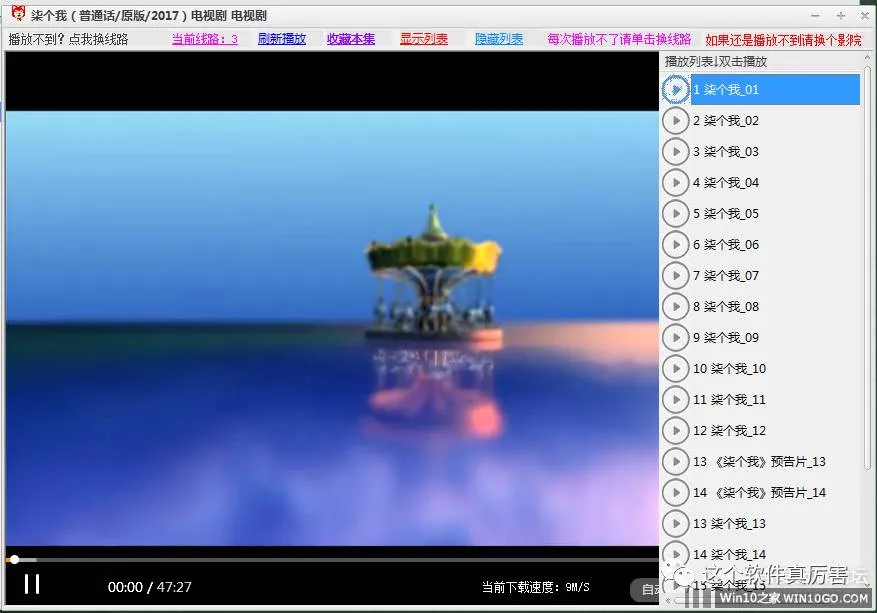This screenshot has height=613, width=877.
Task: Select episode 5 柒个我_05 in playlist
Action: click(x=725, y=214)
